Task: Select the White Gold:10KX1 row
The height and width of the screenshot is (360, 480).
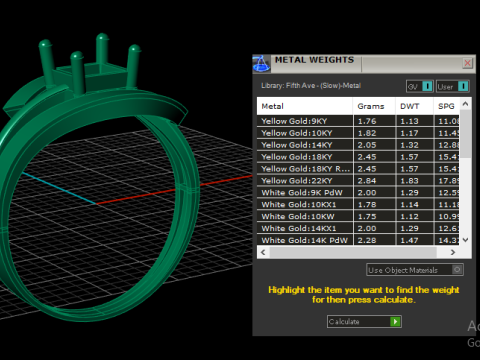Action: point(358,205)
